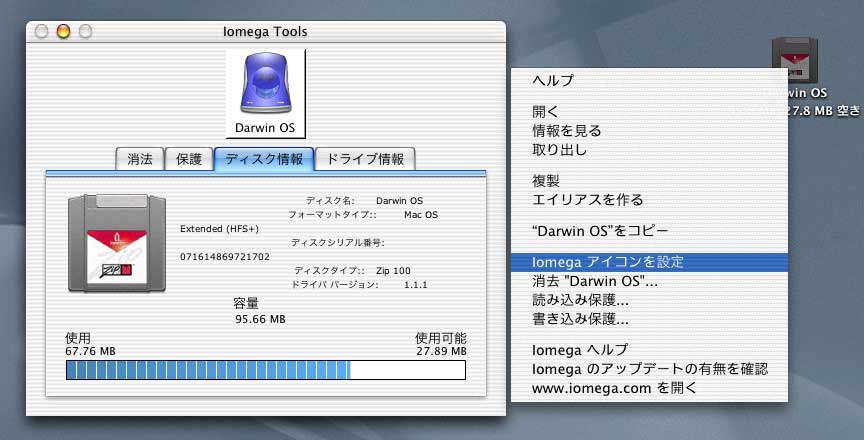Screen dimensions: 864x440
Task: Click the used space value 67.76 MB
Action: (90, 351)
